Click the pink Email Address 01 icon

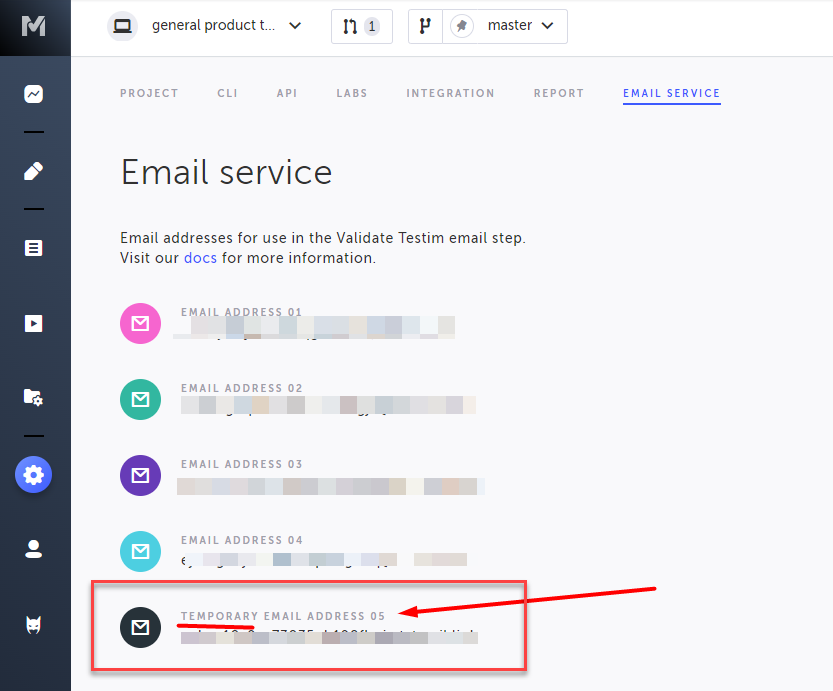click(140, 323)
